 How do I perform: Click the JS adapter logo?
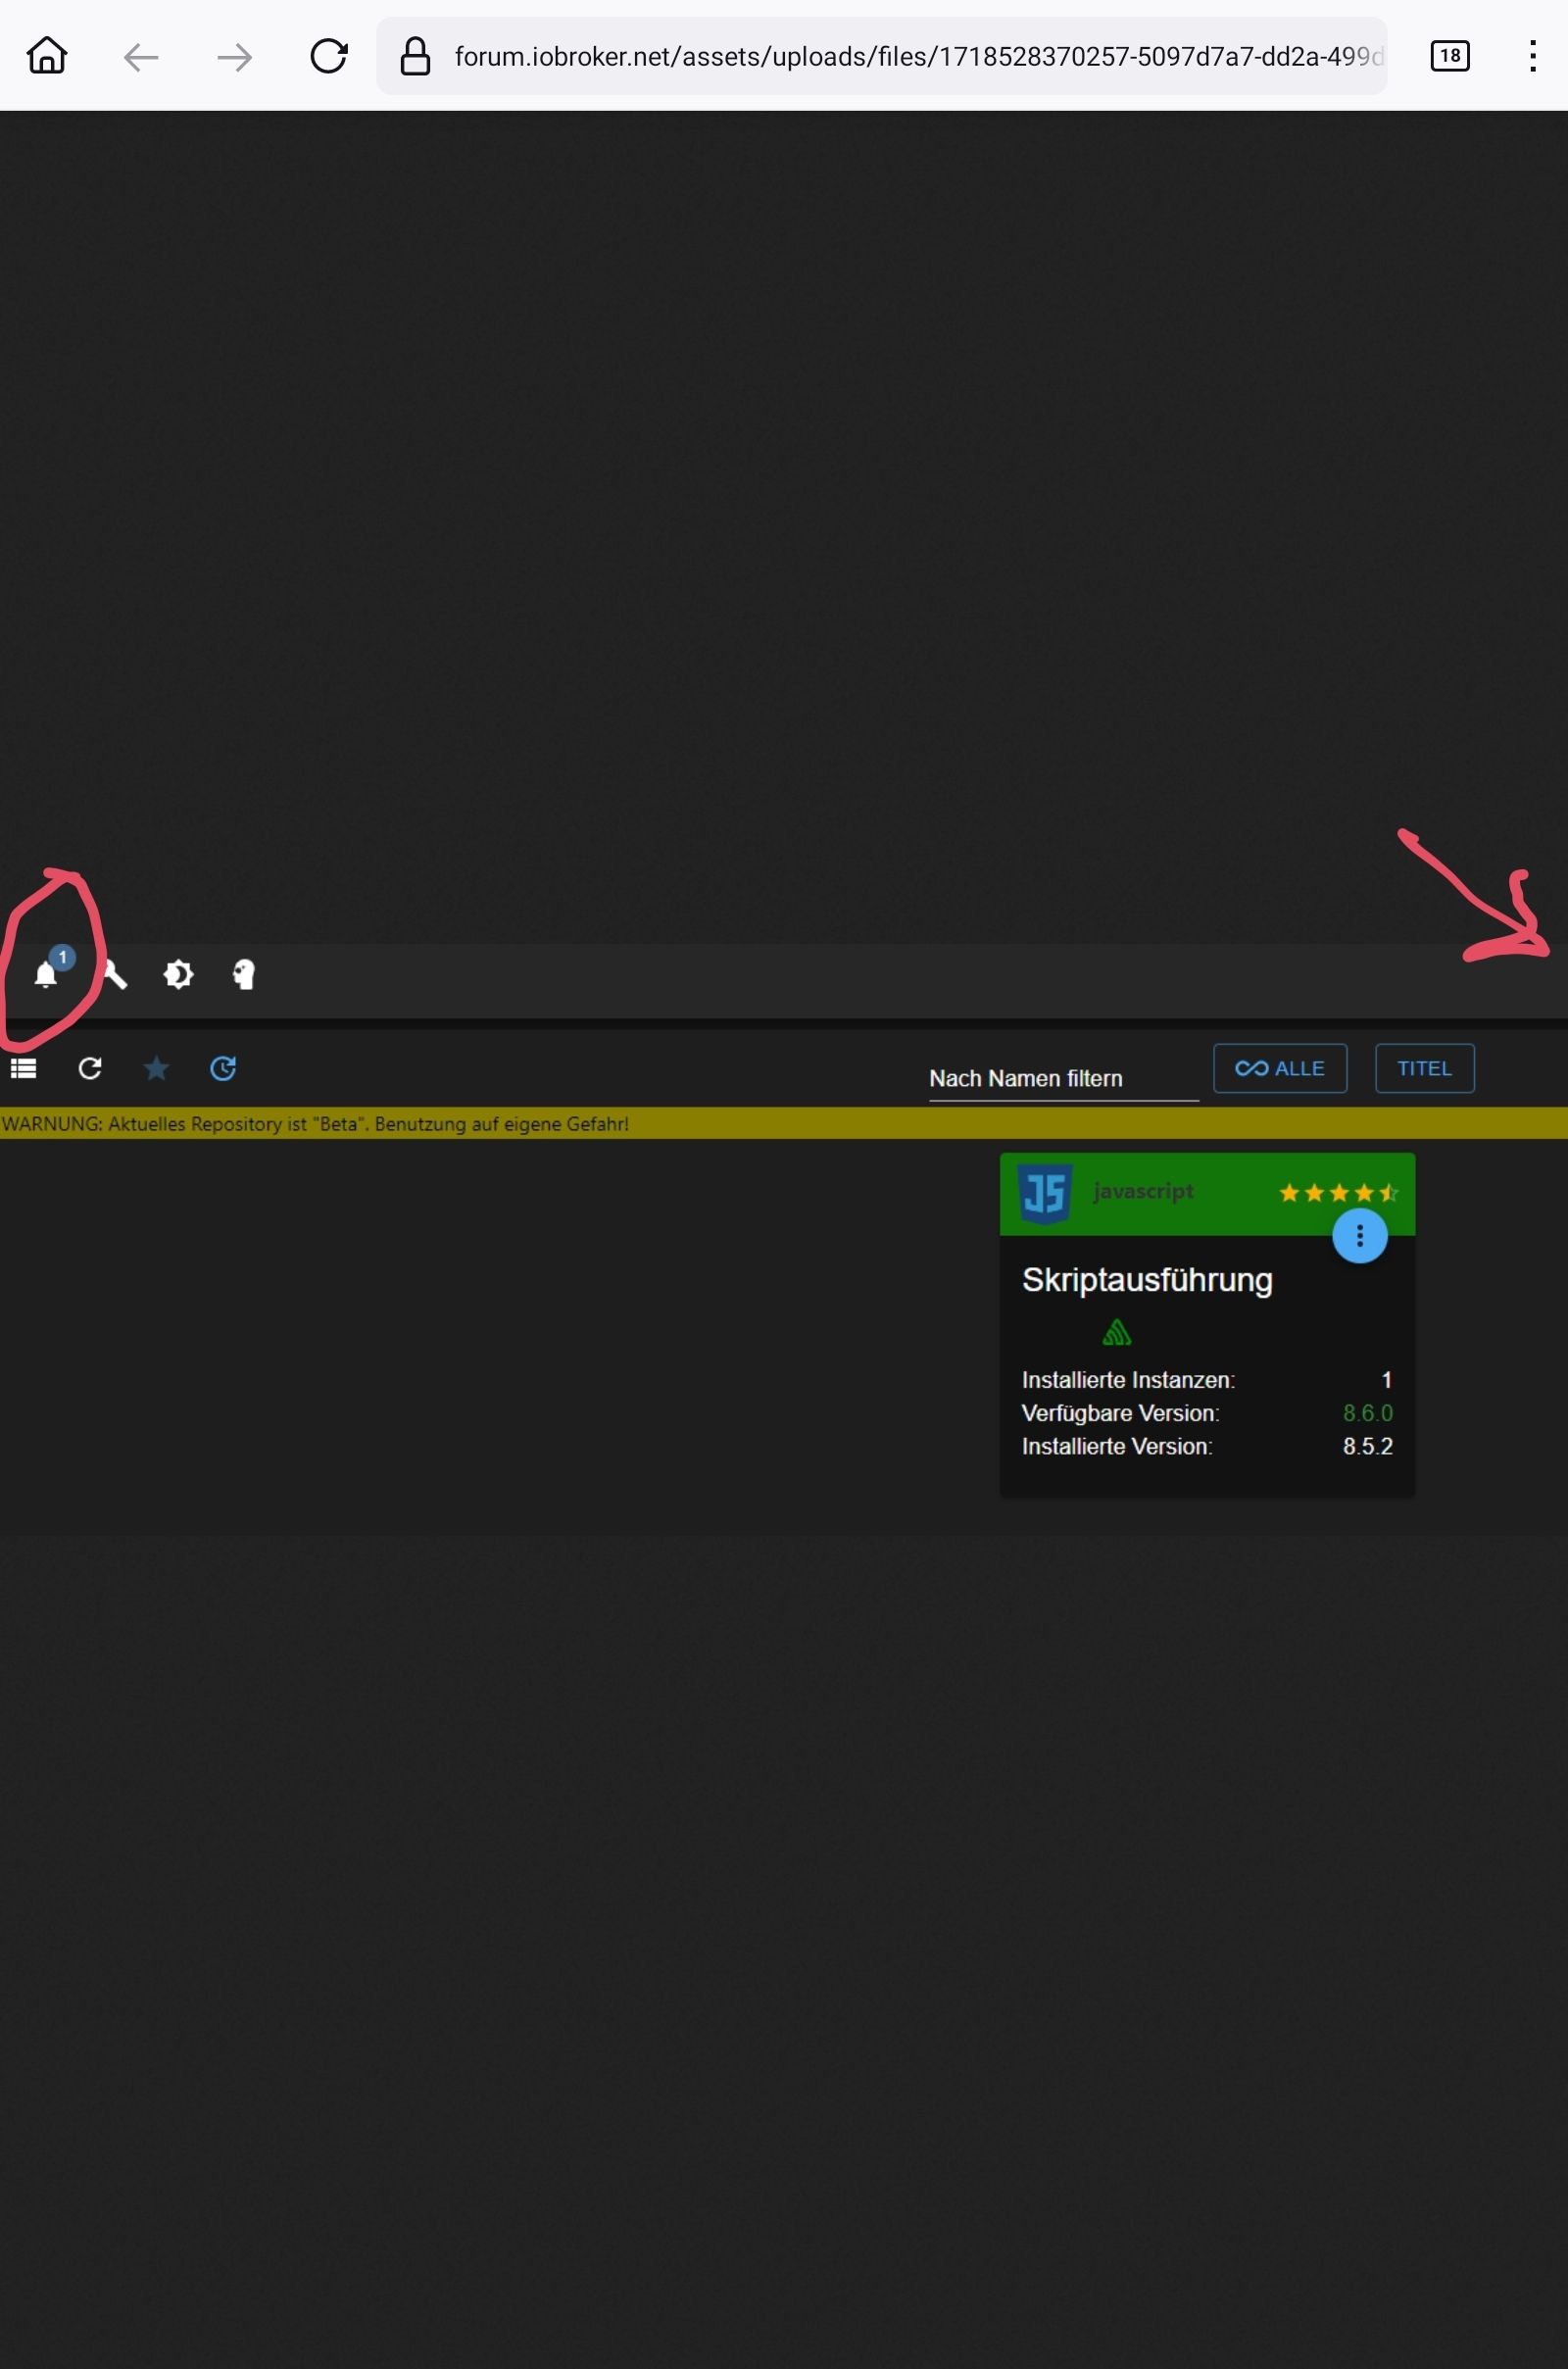coord(1045,1193)
